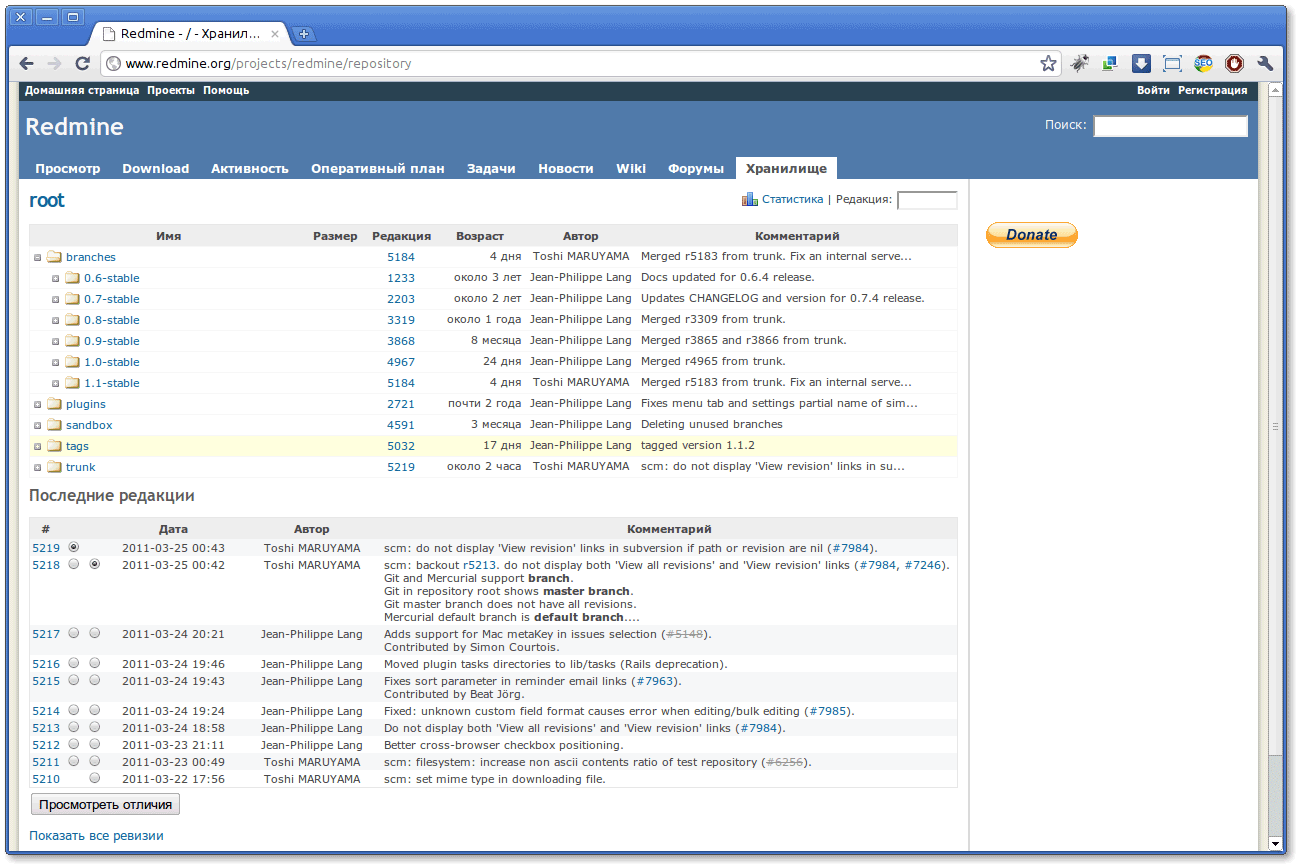Click the globe site icon in address bar
The width and height of the screenshot is (1296, 864).
pyautogui.click(x=114, y=63)
